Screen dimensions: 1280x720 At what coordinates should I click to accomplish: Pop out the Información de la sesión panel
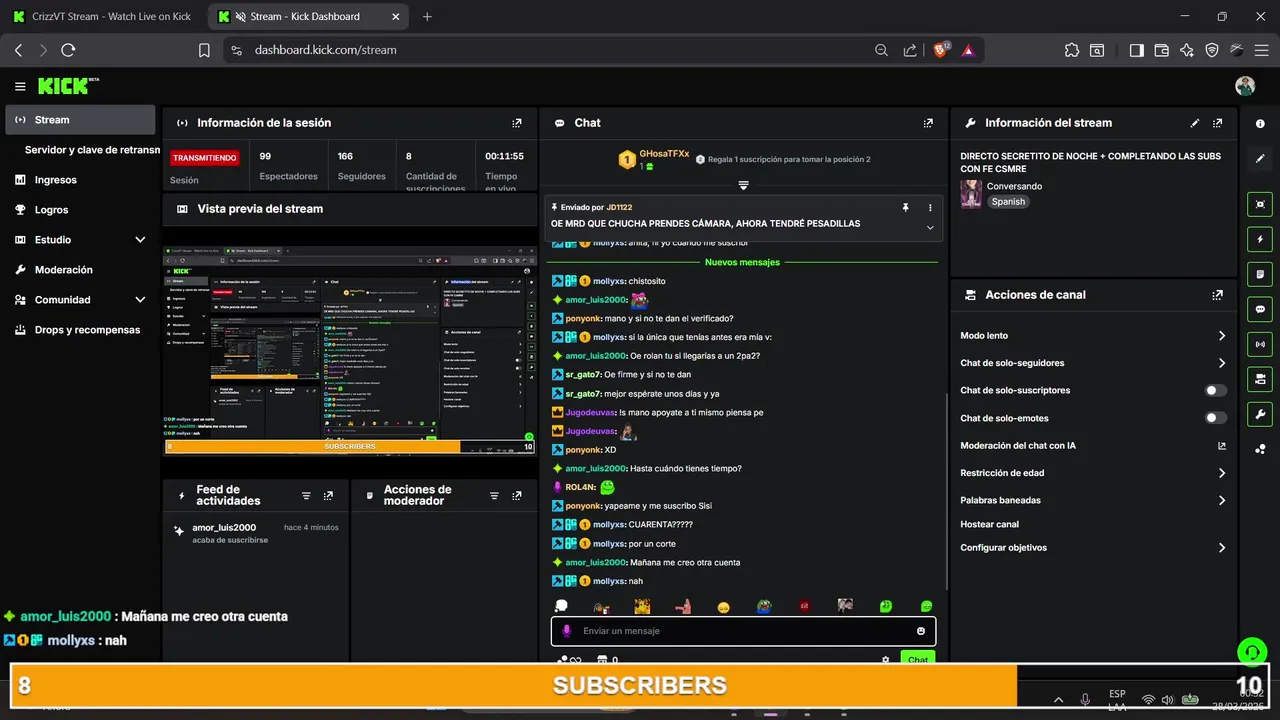517,123
